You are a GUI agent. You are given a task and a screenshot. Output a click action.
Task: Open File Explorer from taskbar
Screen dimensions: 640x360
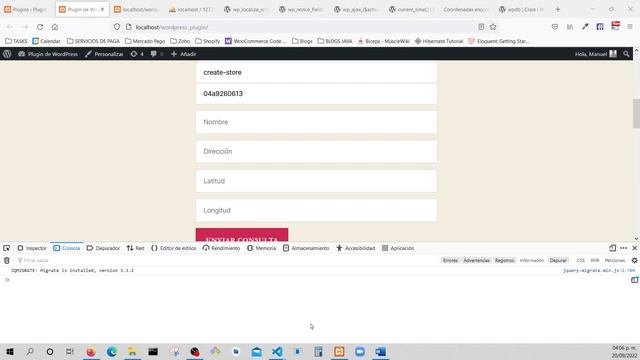tap(132, 351)
